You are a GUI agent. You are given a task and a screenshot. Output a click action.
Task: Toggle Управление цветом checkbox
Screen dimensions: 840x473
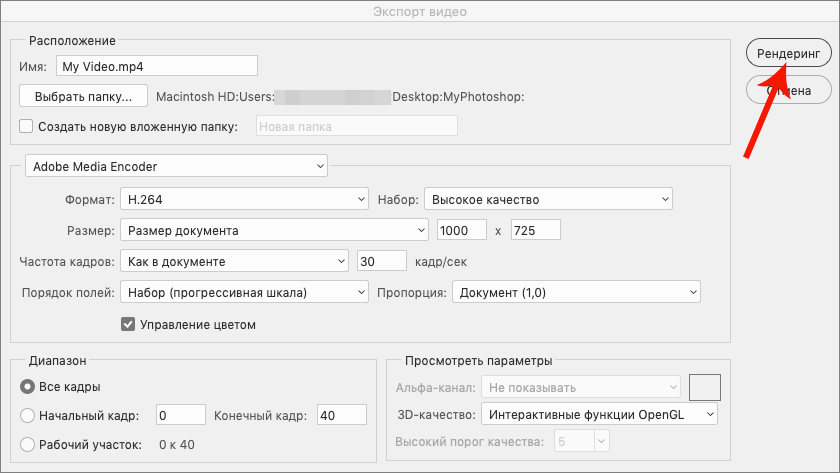pos(127,324)
